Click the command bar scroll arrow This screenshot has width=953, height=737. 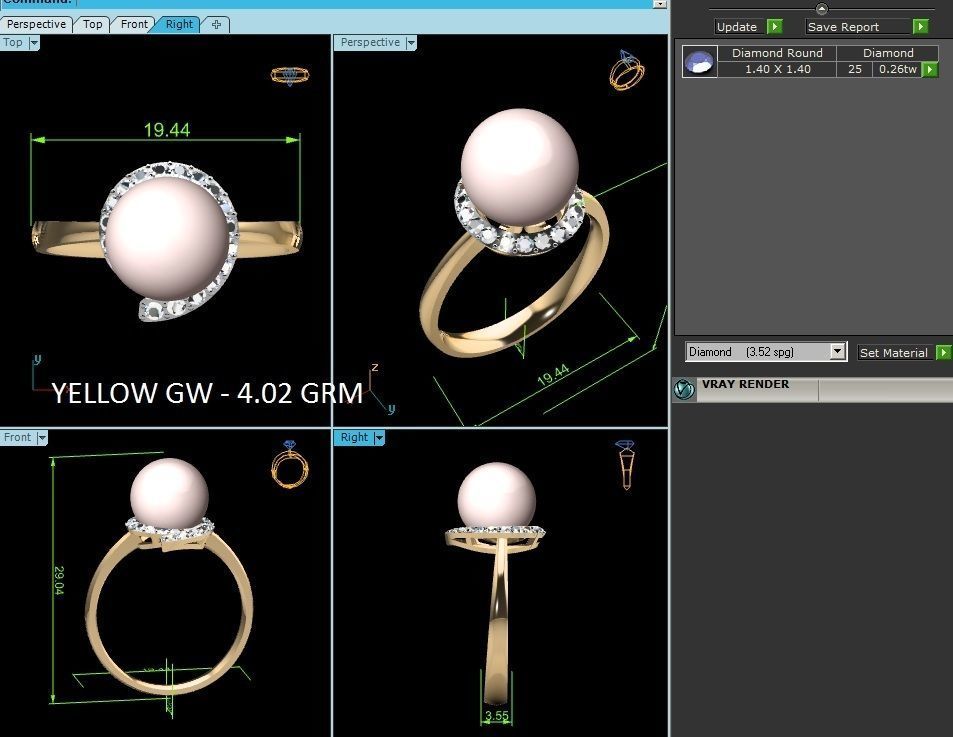[x=659, y=4]
